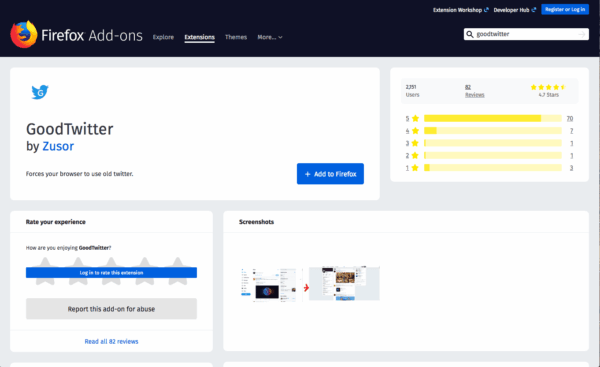This screenshot has width=600, height=367.
Task: Click the 1-star rating bar
Action: [x=492, y=168]
